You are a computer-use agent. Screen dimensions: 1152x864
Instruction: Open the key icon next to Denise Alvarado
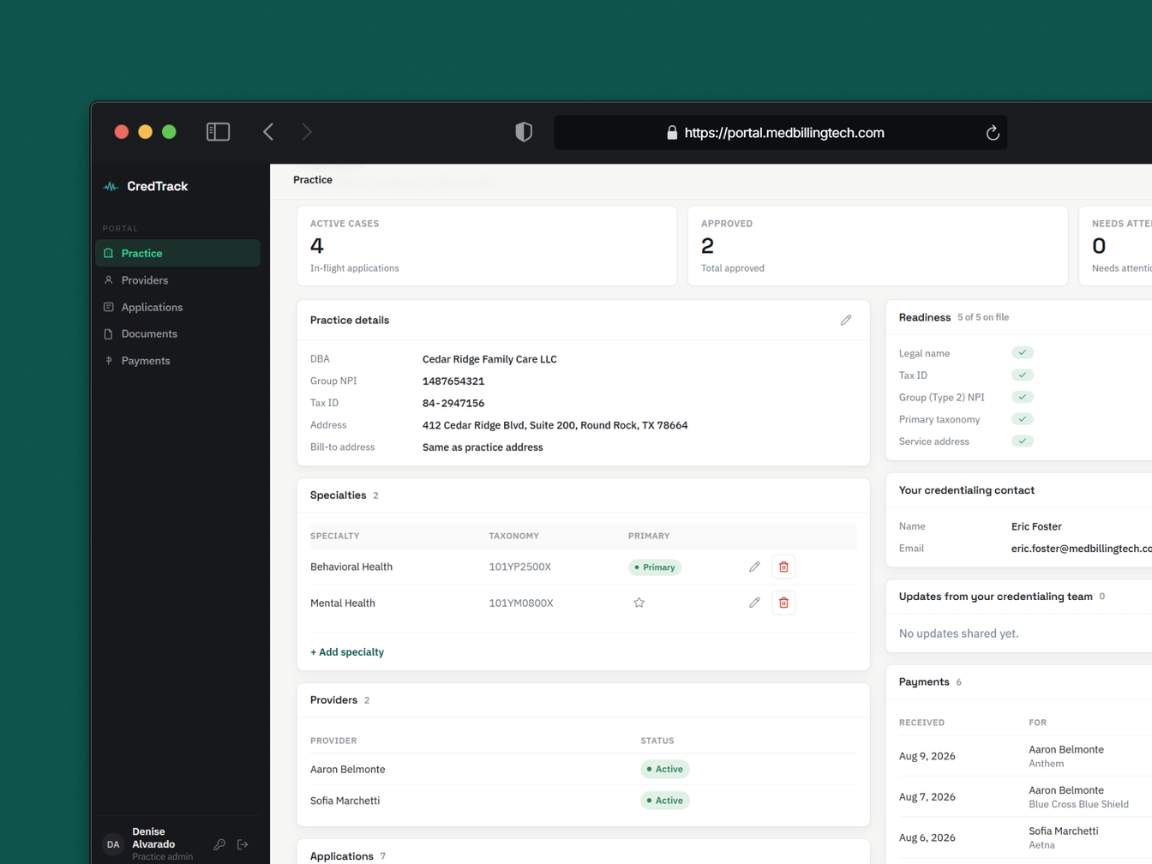coord(219,844)
